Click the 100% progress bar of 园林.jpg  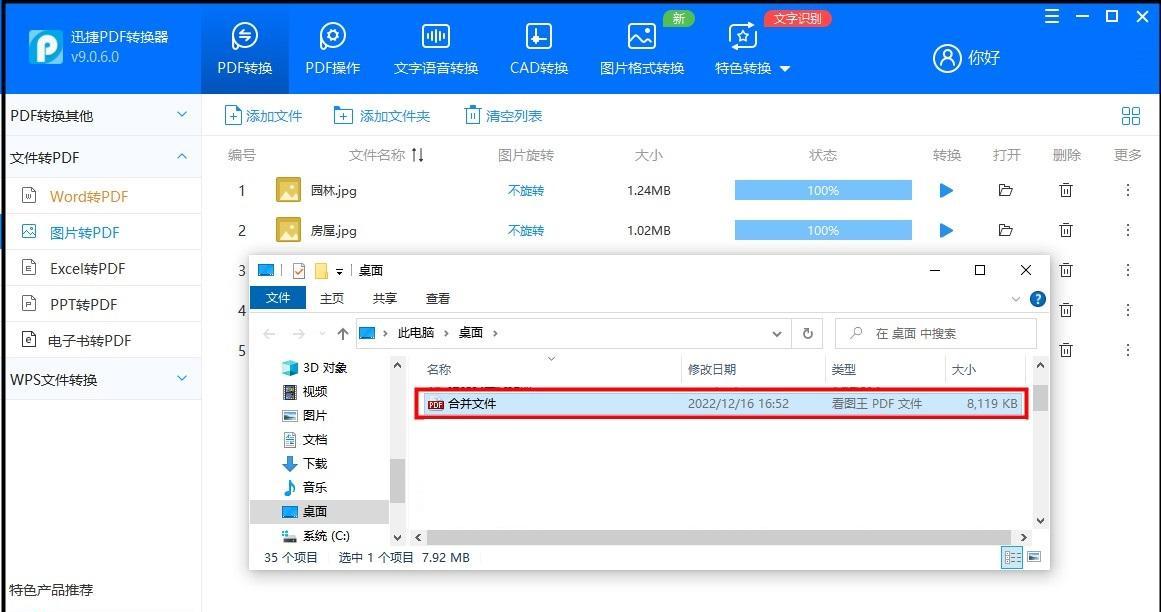pos(823,190)
